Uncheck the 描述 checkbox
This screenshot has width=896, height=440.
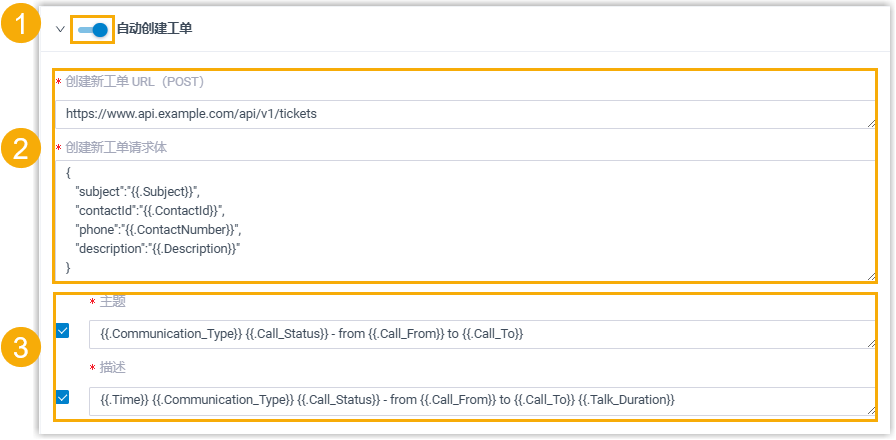(63, 397)
